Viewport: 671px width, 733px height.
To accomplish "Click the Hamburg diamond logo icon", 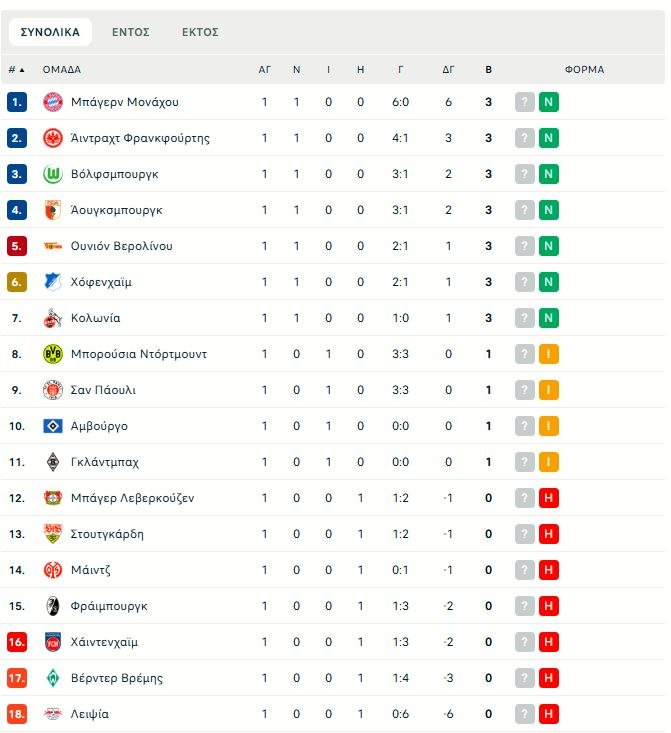I will point(53,426).
